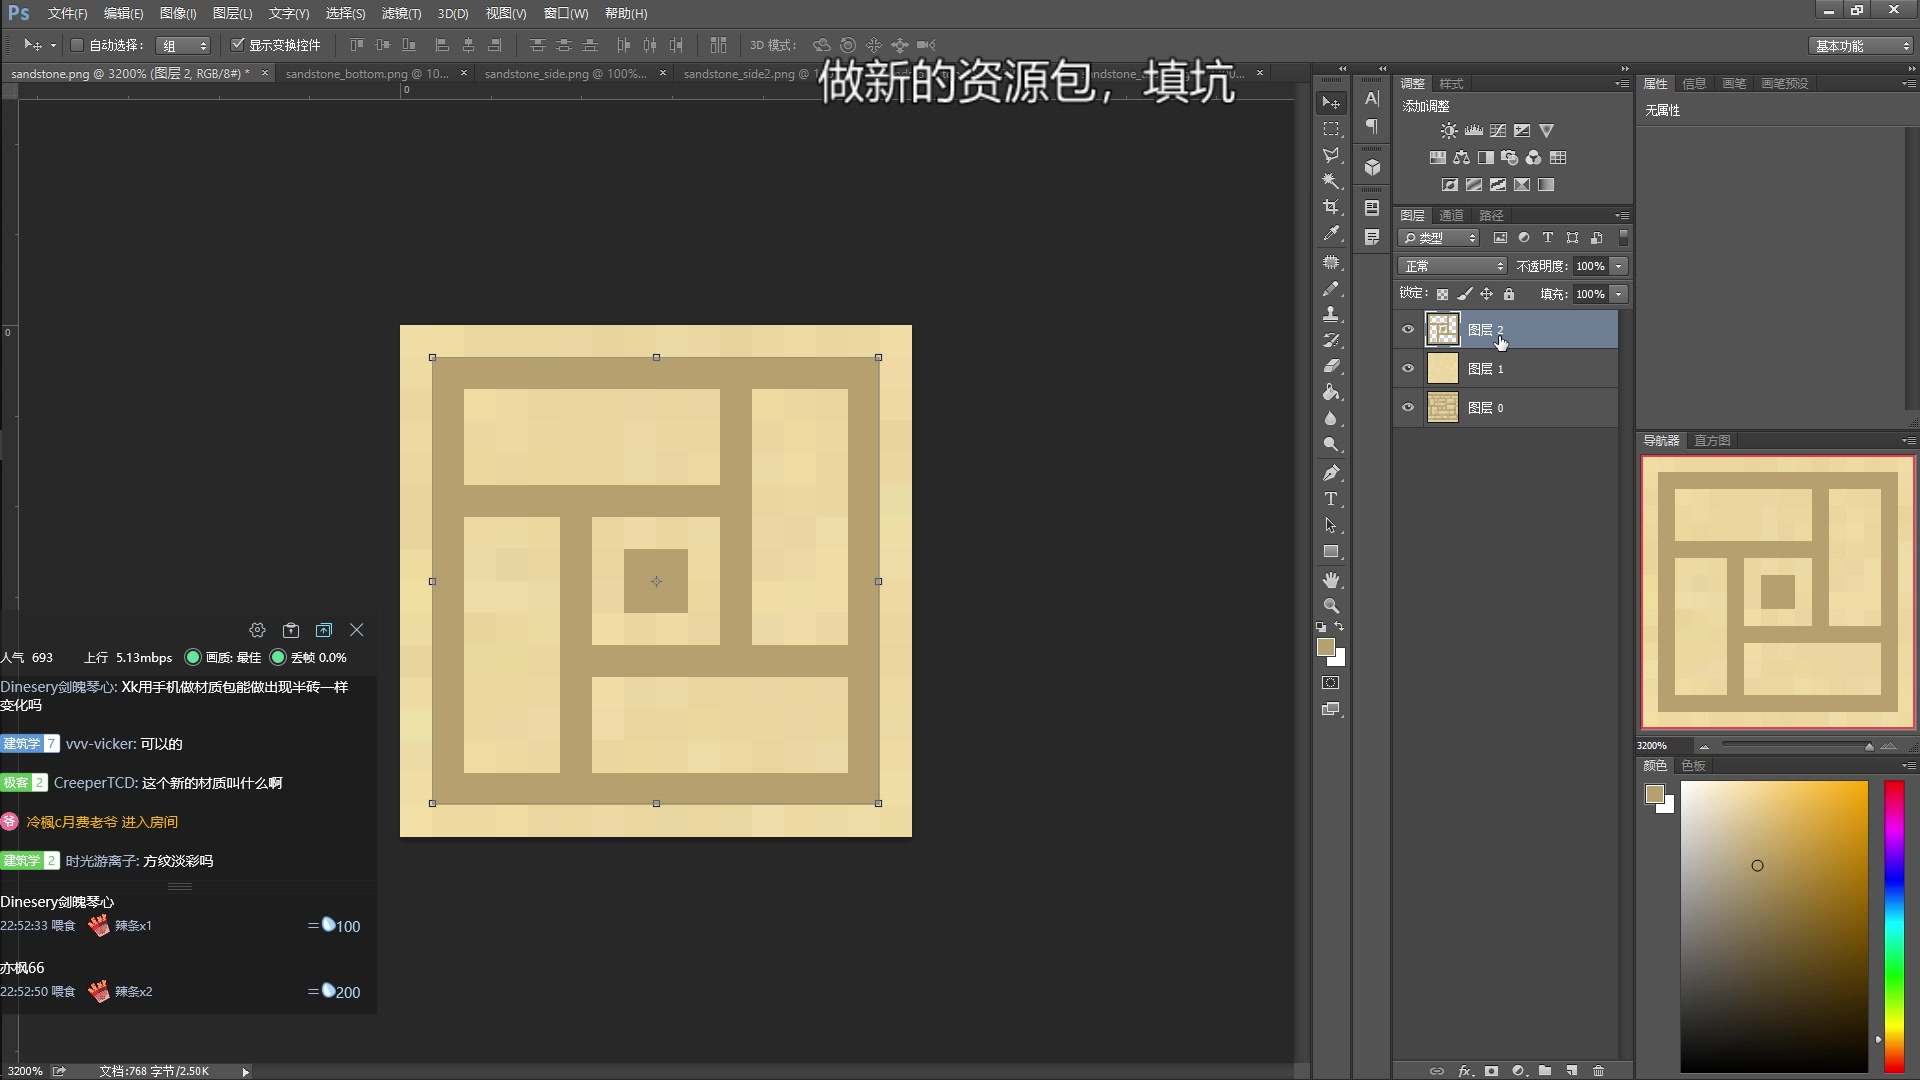
Task: Open the Character panel icon
Action: coord(1372,99)
